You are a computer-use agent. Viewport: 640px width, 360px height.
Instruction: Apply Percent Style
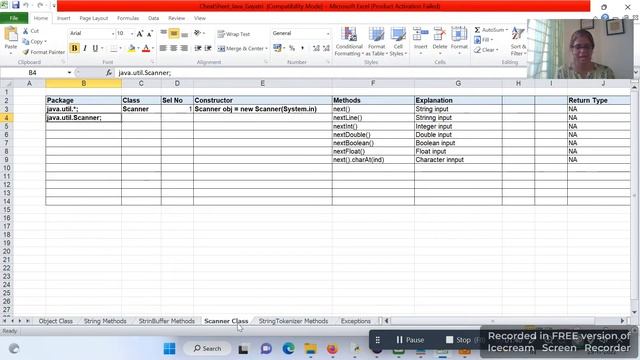click(292, 49)
